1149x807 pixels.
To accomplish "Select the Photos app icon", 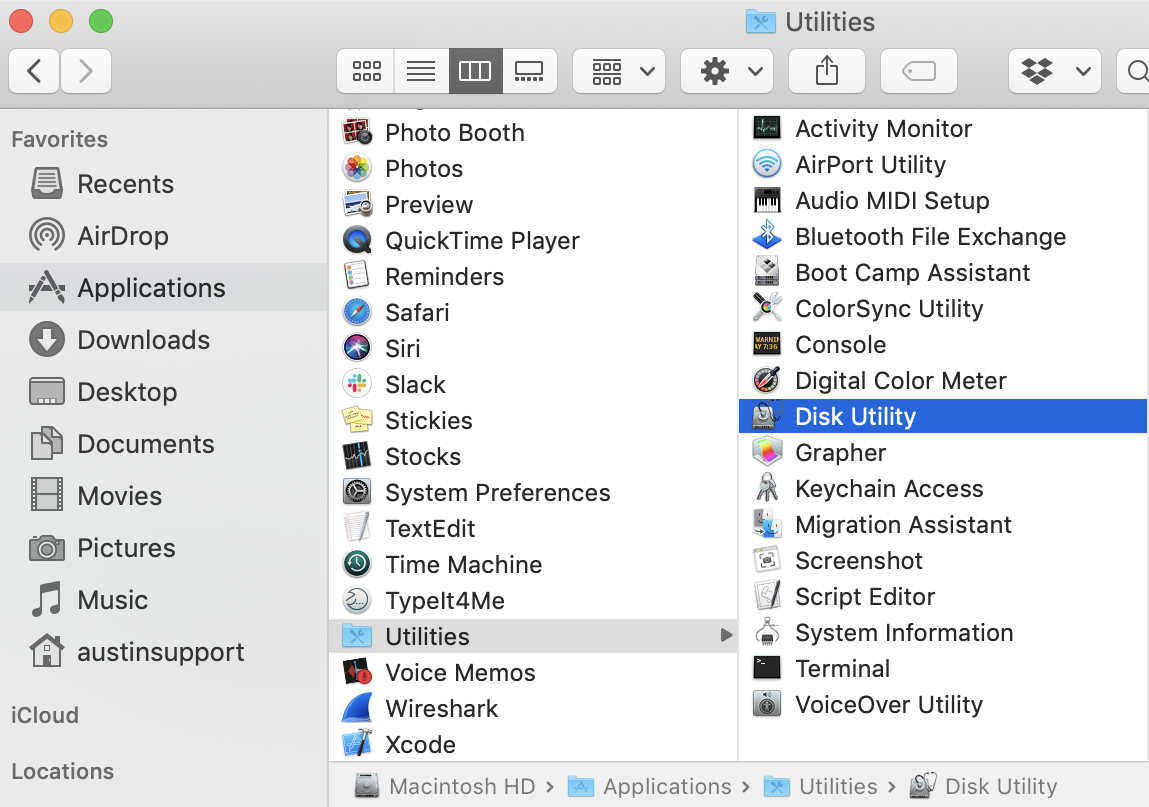I will click(x=357, y=169).
